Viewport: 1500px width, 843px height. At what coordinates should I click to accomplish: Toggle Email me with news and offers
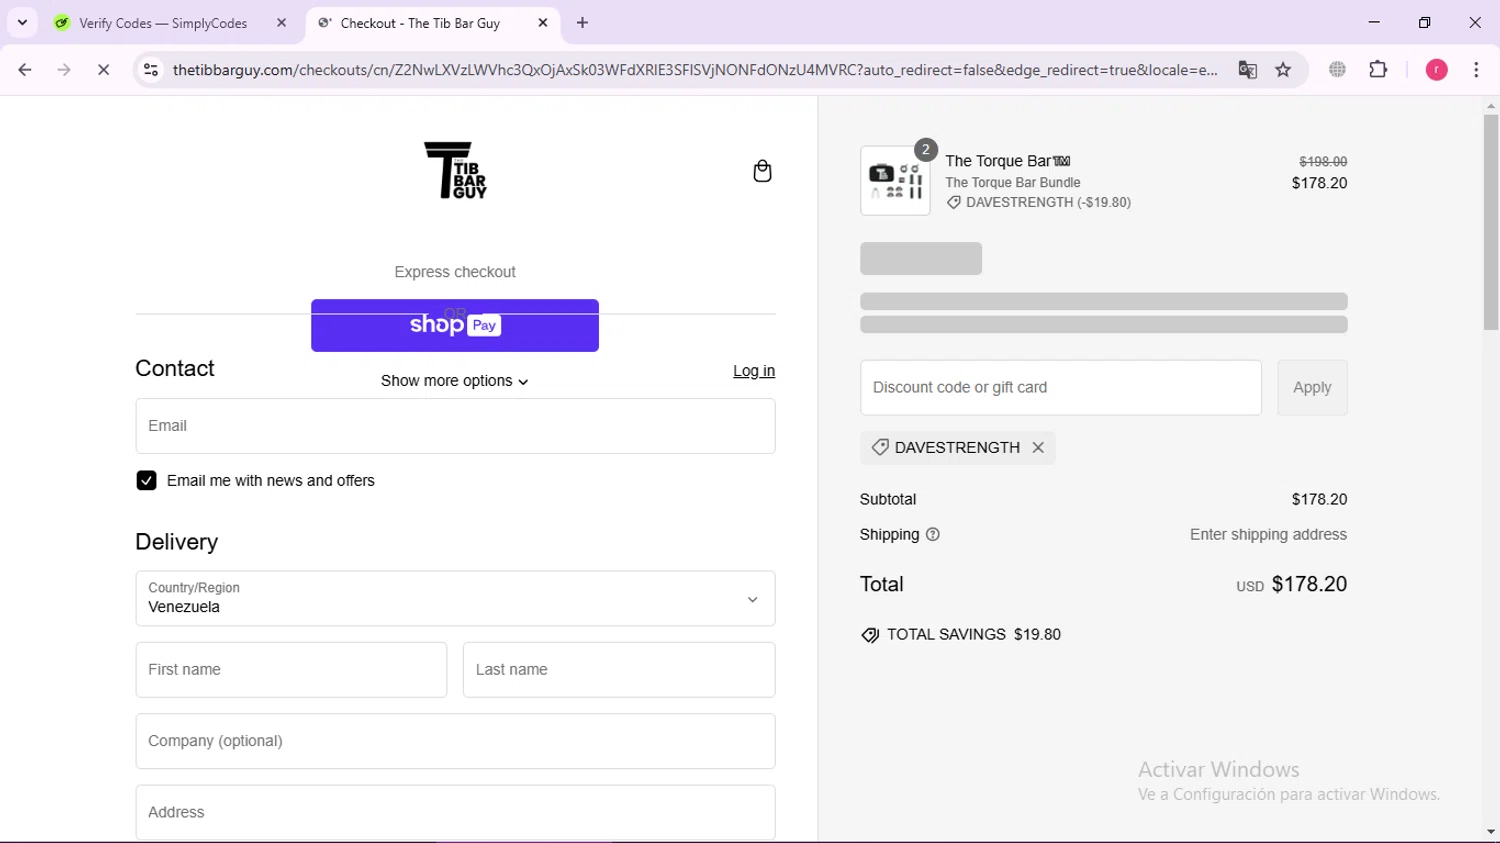tap(146, 481)
